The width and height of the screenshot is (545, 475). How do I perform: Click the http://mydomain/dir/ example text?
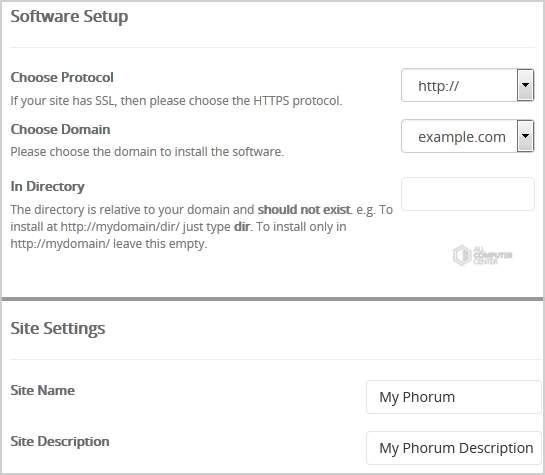pos(120,227)
